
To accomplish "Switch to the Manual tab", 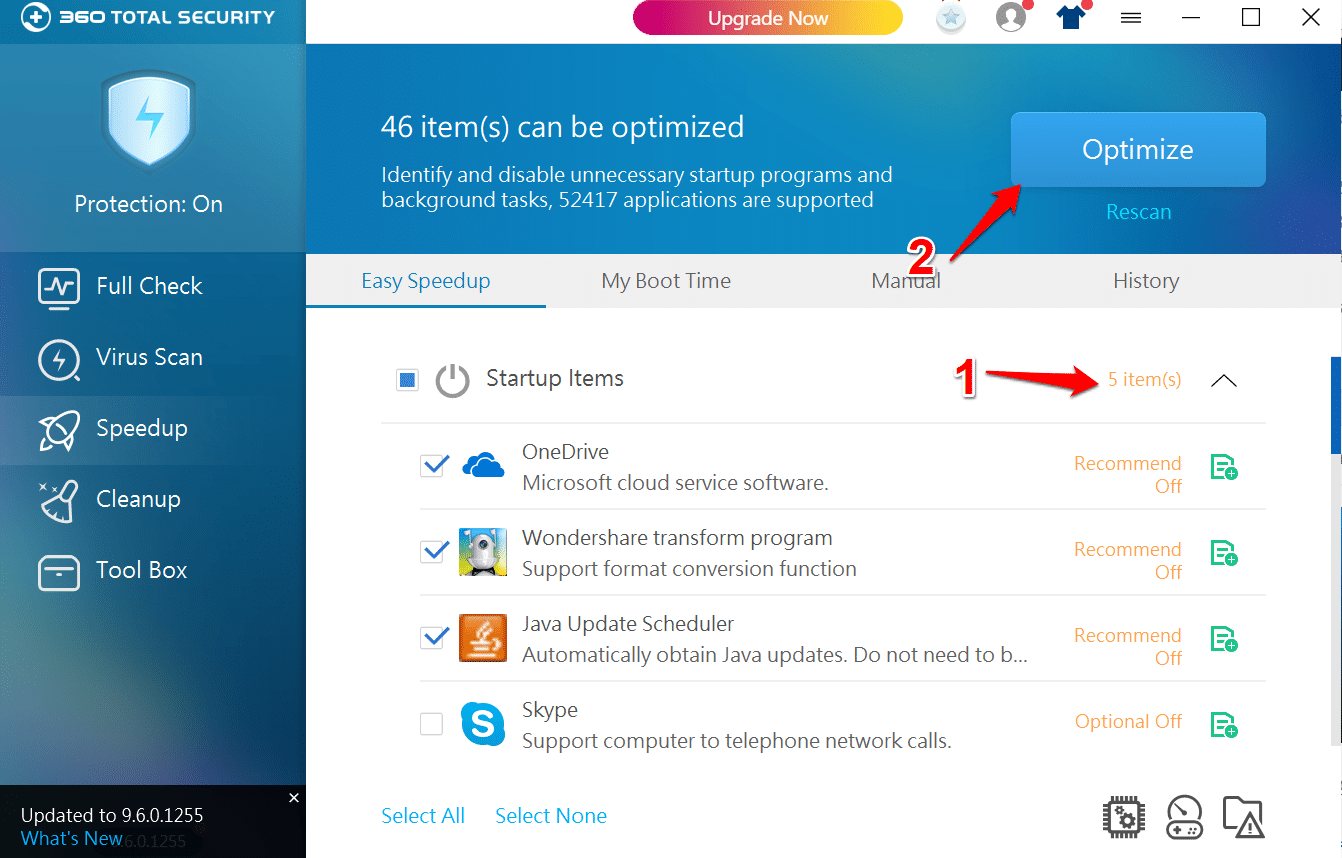I will [x=906, y=281].
